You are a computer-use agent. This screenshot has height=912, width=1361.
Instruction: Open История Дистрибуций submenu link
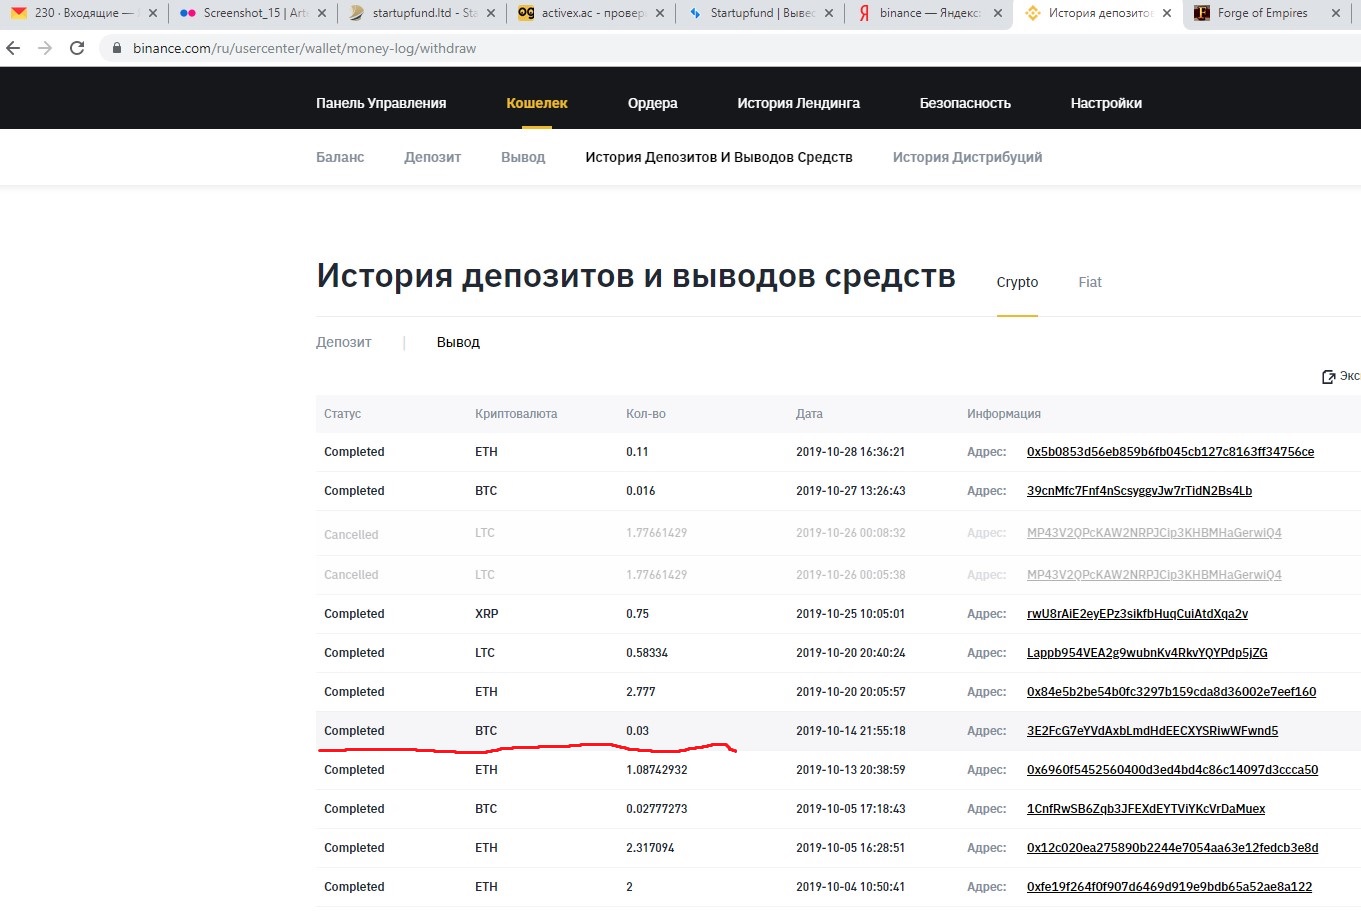(x=967, y=157)
